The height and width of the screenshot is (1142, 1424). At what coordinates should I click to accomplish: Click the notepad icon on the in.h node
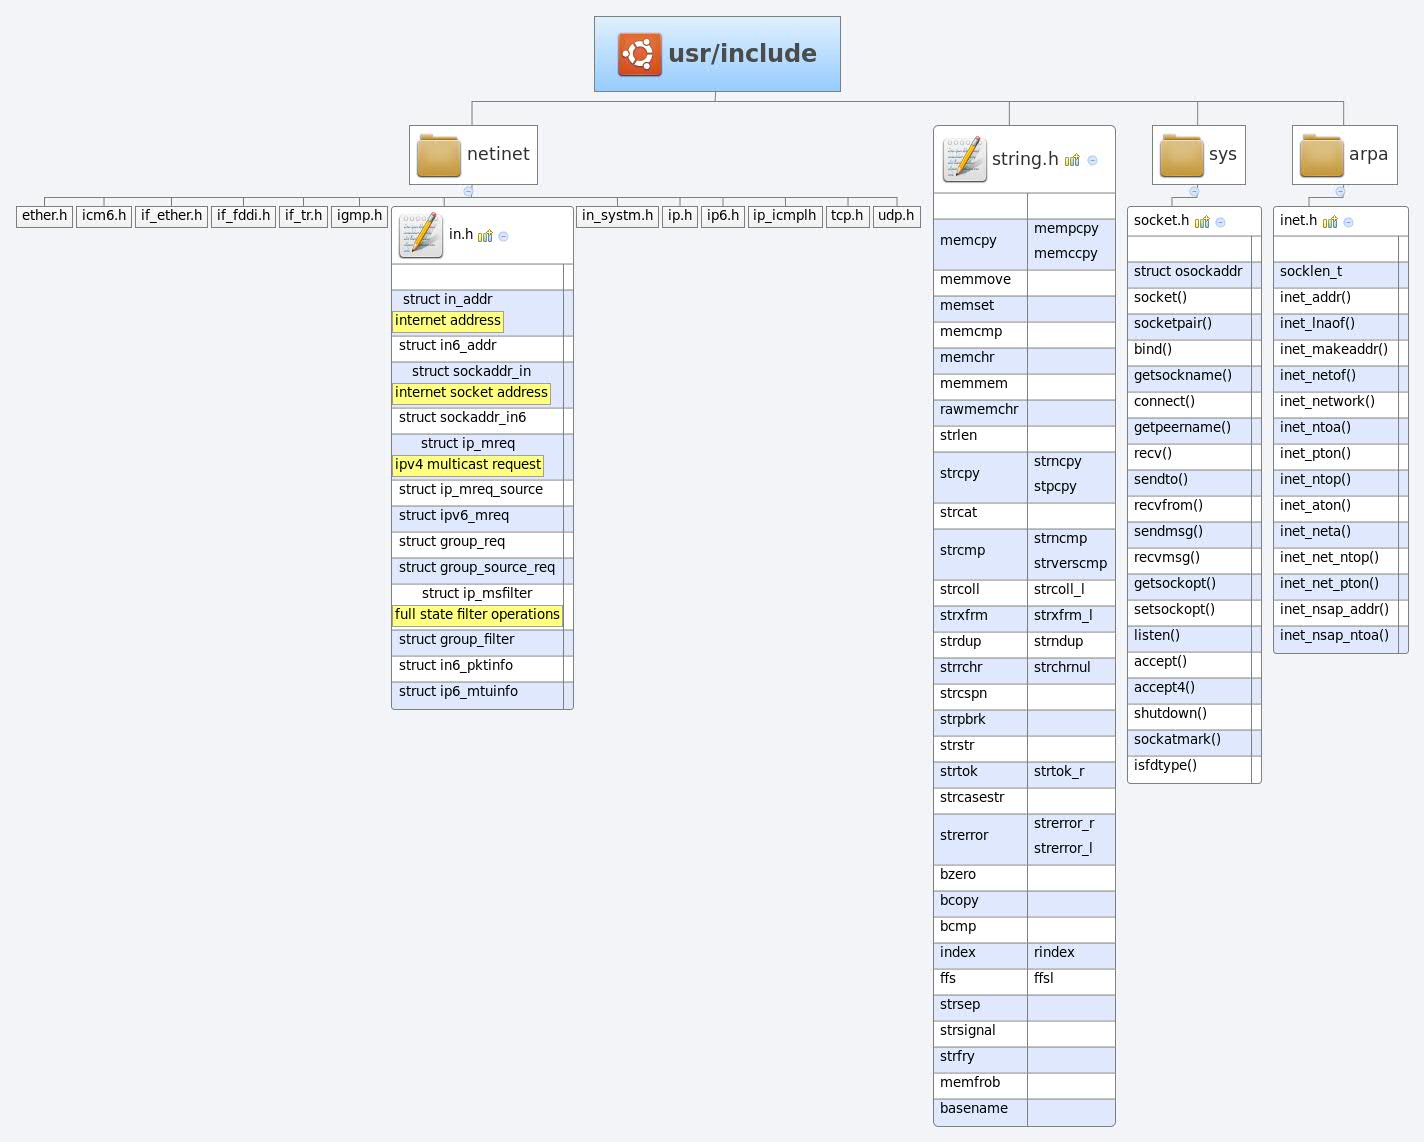(x=421, y=234)
